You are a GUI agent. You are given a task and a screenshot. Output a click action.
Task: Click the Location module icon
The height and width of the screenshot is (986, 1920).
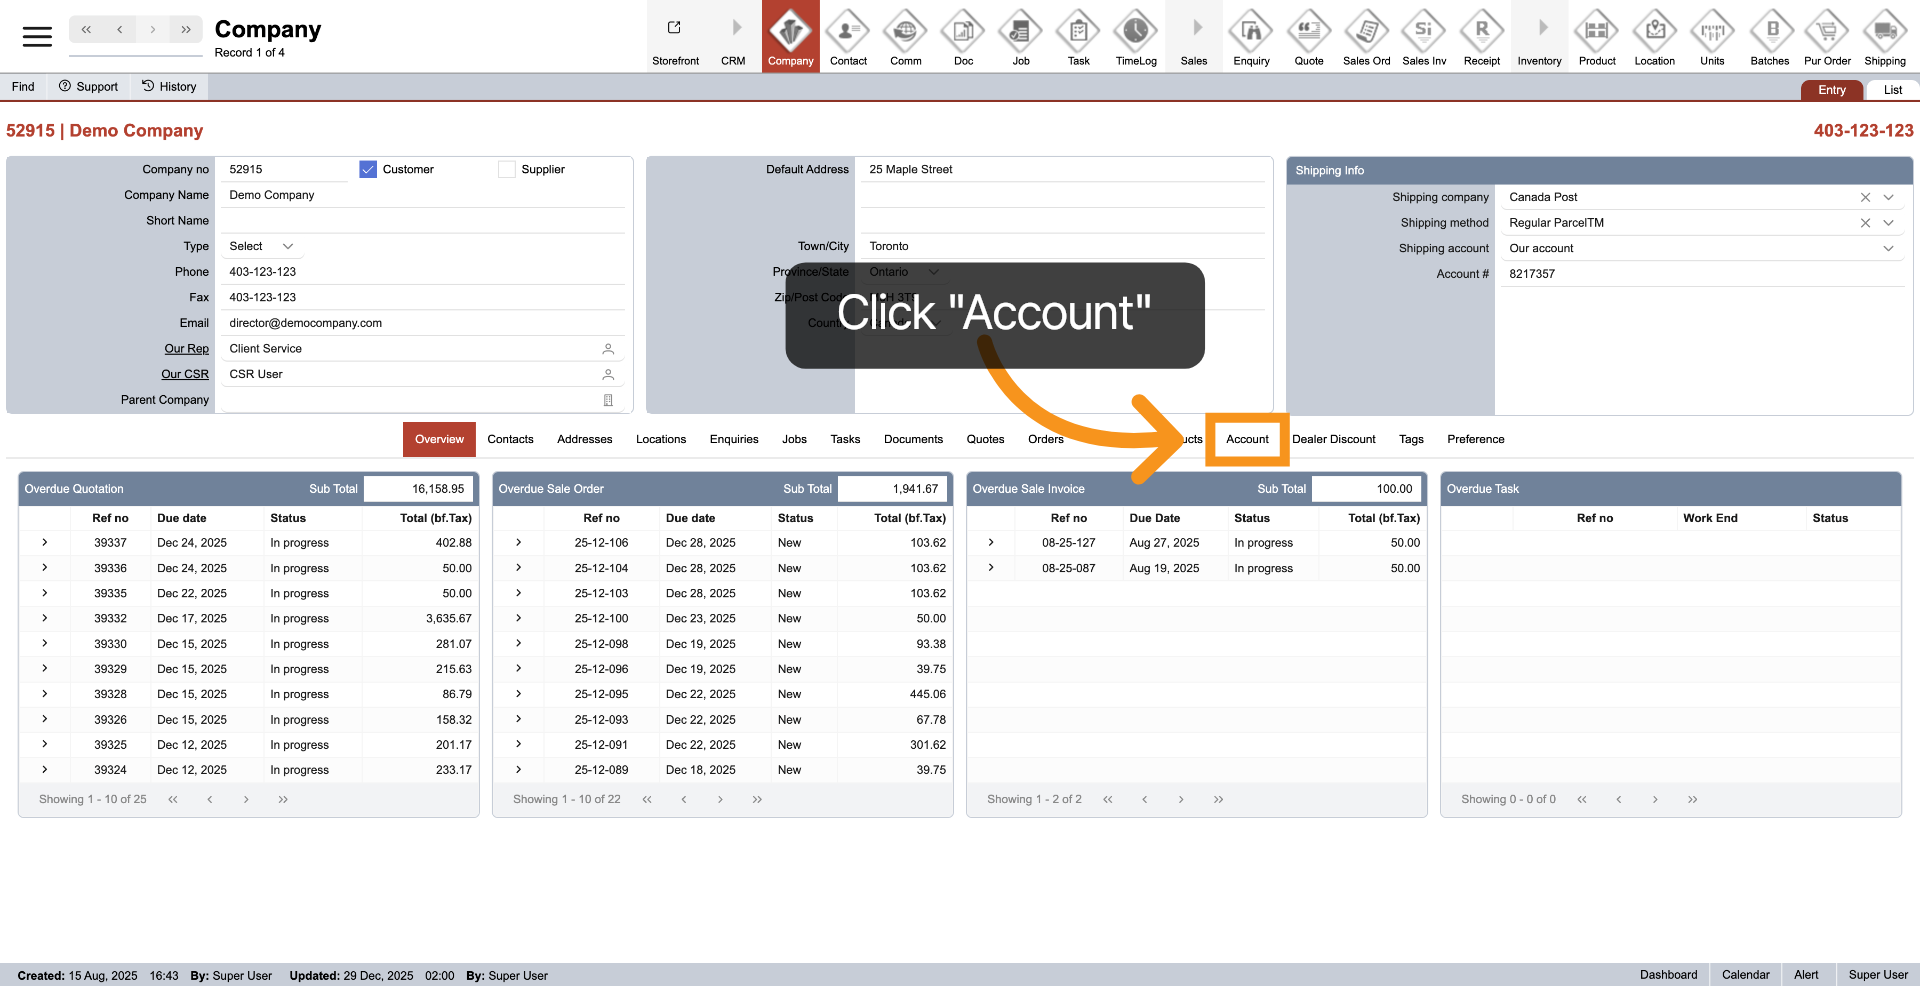pyautogui.click(x=1654, y=33)
